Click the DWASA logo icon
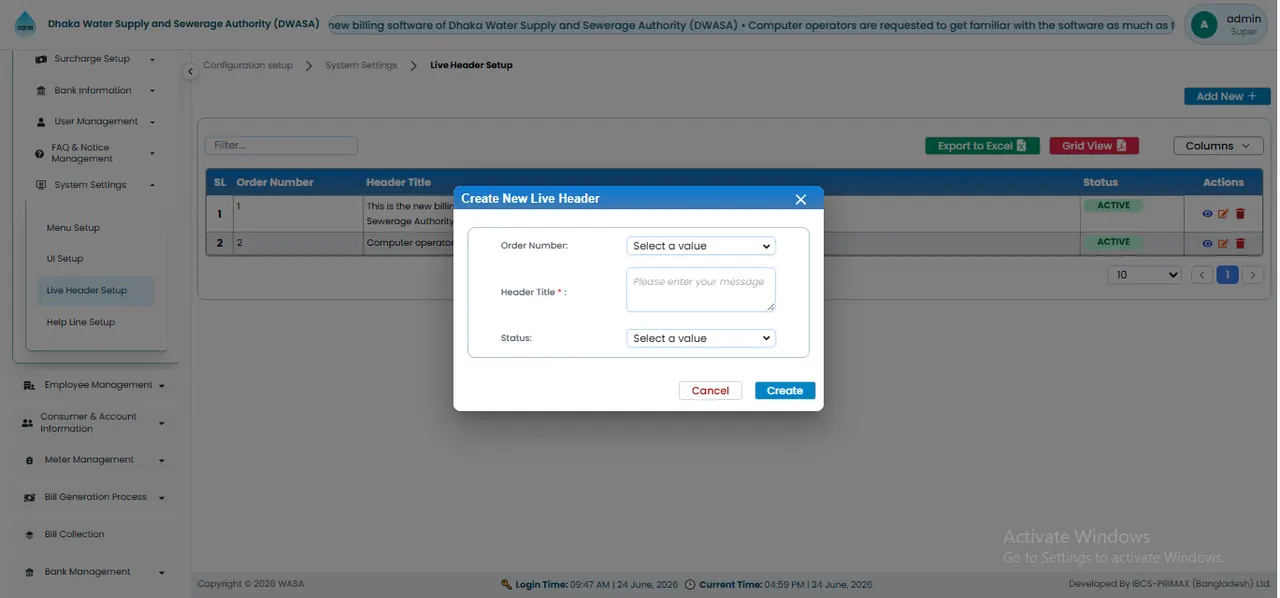Viewport: 1280px width, 598px height. (x=25, y=25)
